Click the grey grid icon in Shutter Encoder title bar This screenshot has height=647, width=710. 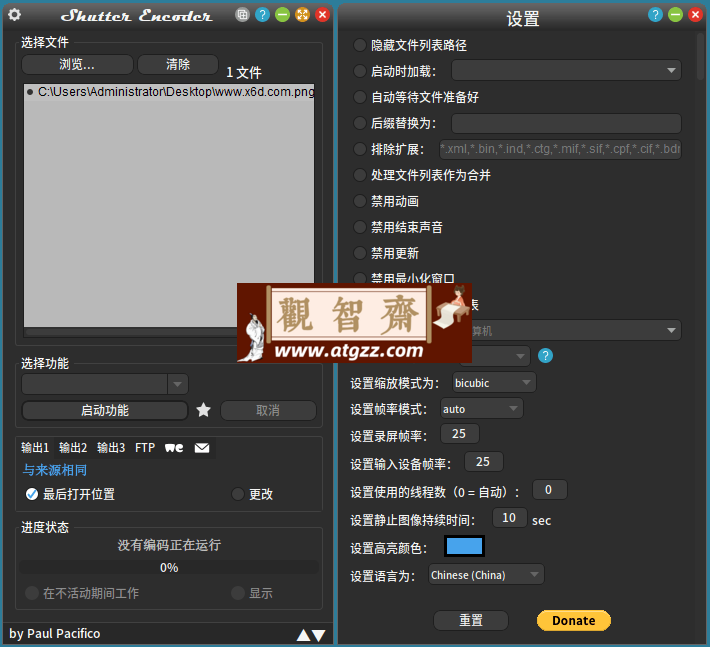tap(242, 15)
